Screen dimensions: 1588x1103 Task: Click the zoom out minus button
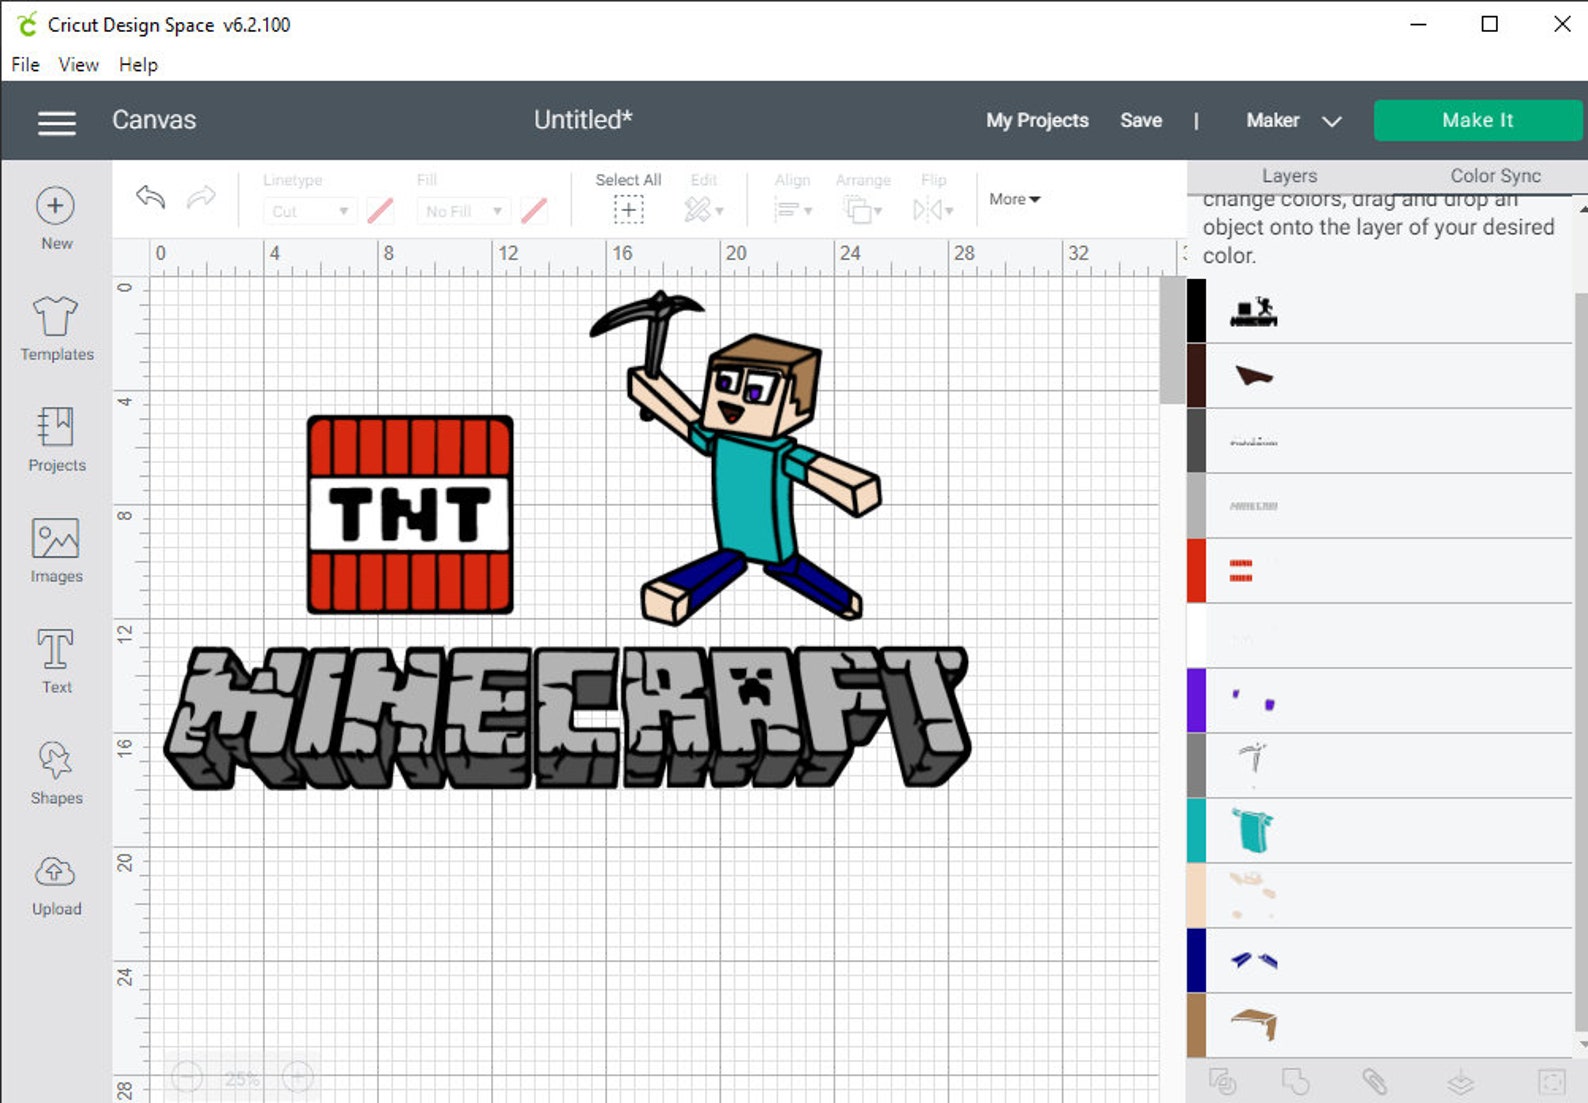187,1077
